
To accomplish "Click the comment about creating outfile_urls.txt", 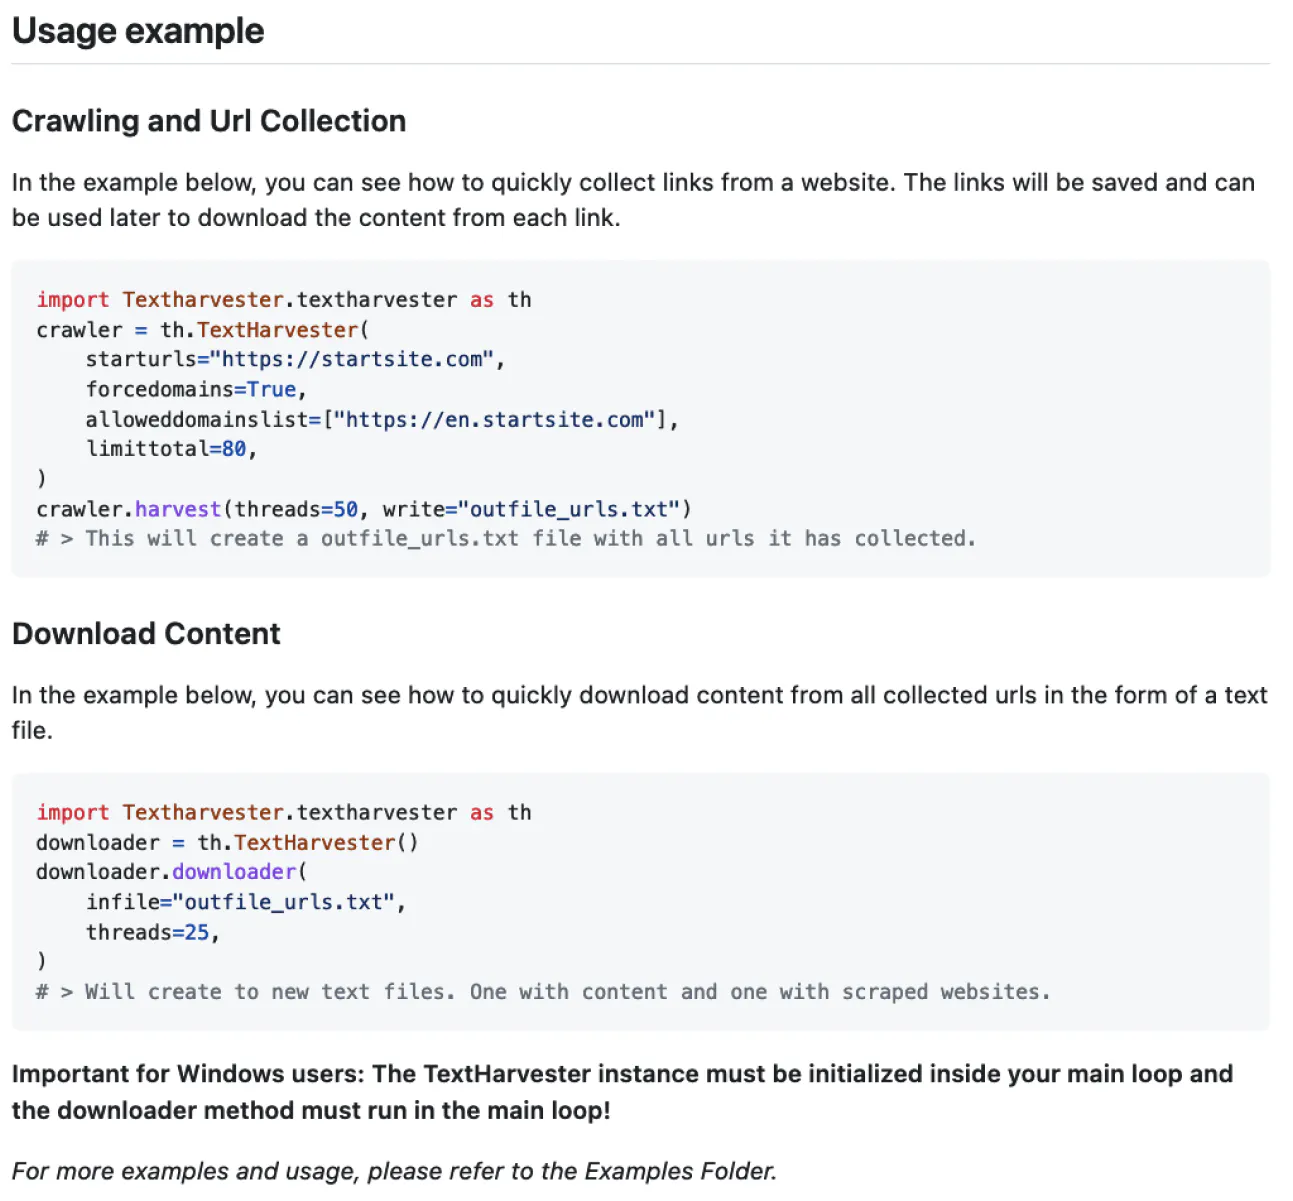I will pos(505,539).
